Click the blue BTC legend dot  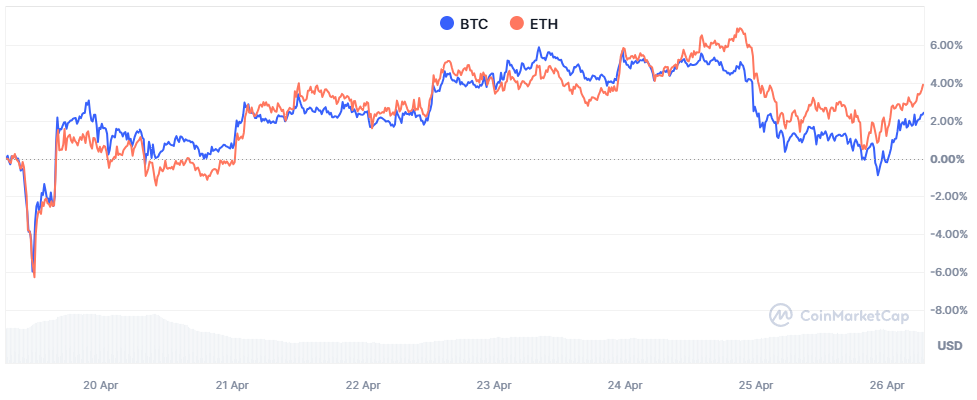447,23
